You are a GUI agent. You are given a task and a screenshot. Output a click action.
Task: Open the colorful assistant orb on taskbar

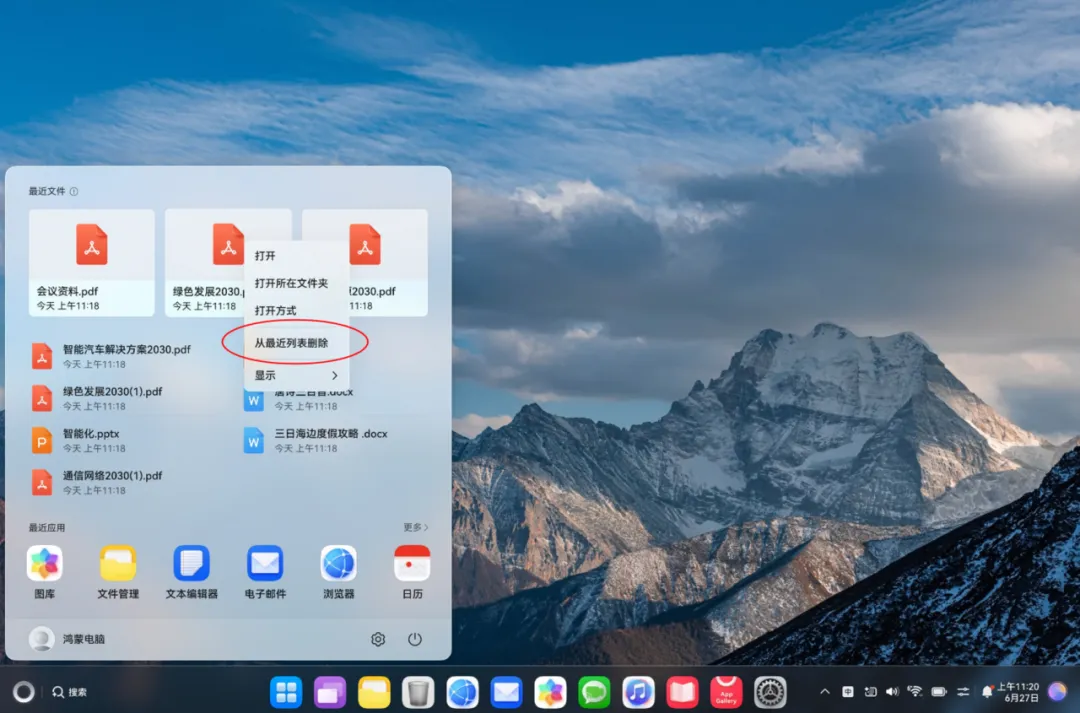1057,692
